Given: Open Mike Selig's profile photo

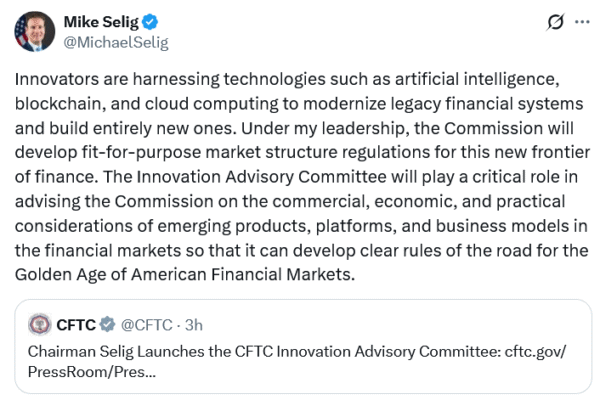Looking at the screenshot, I should 34,31.
